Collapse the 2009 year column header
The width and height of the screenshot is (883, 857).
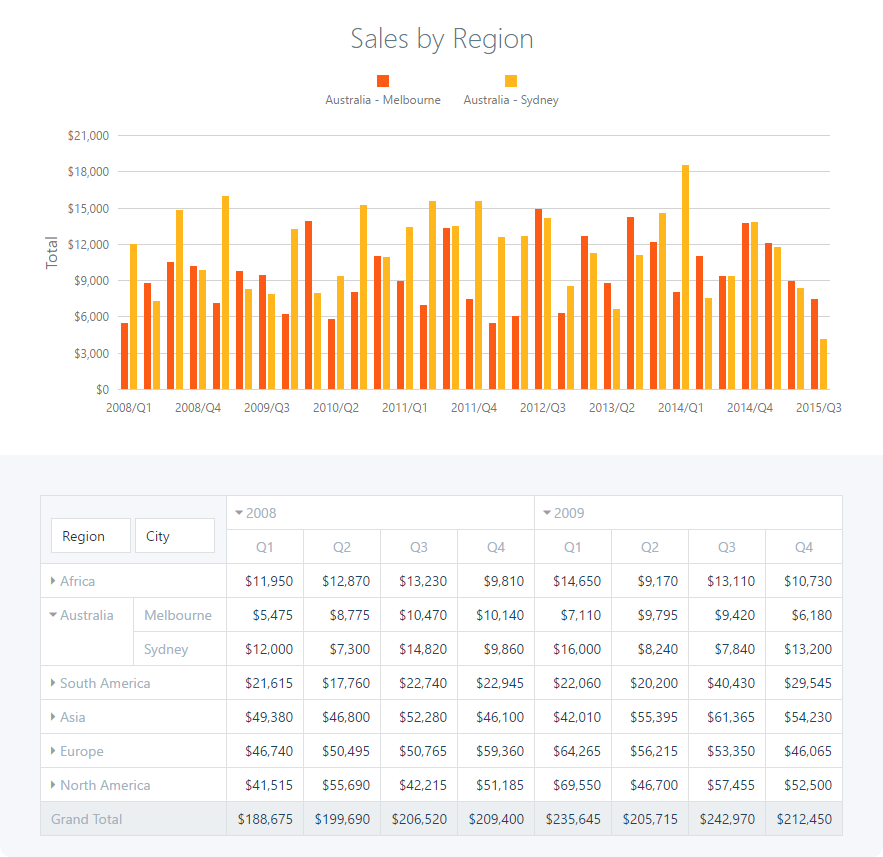click(547, 513)
